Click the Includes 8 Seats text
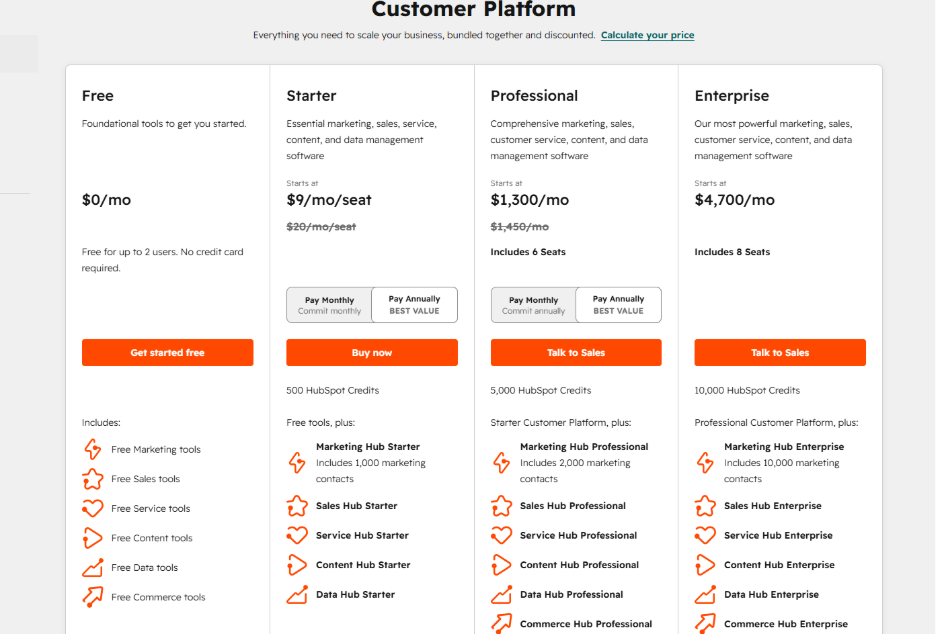Screen dimensions: 936x634 click(732, 252)
